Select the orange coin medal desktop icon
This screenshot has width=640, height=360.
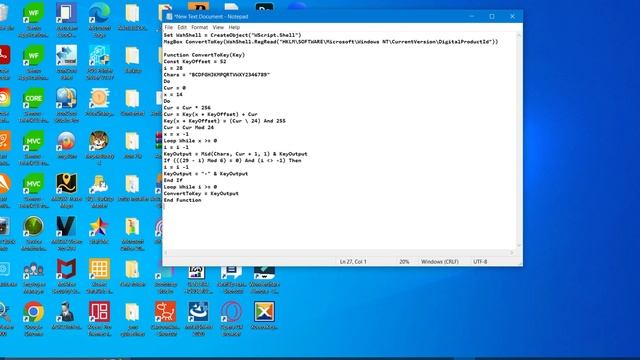[99, 98]
